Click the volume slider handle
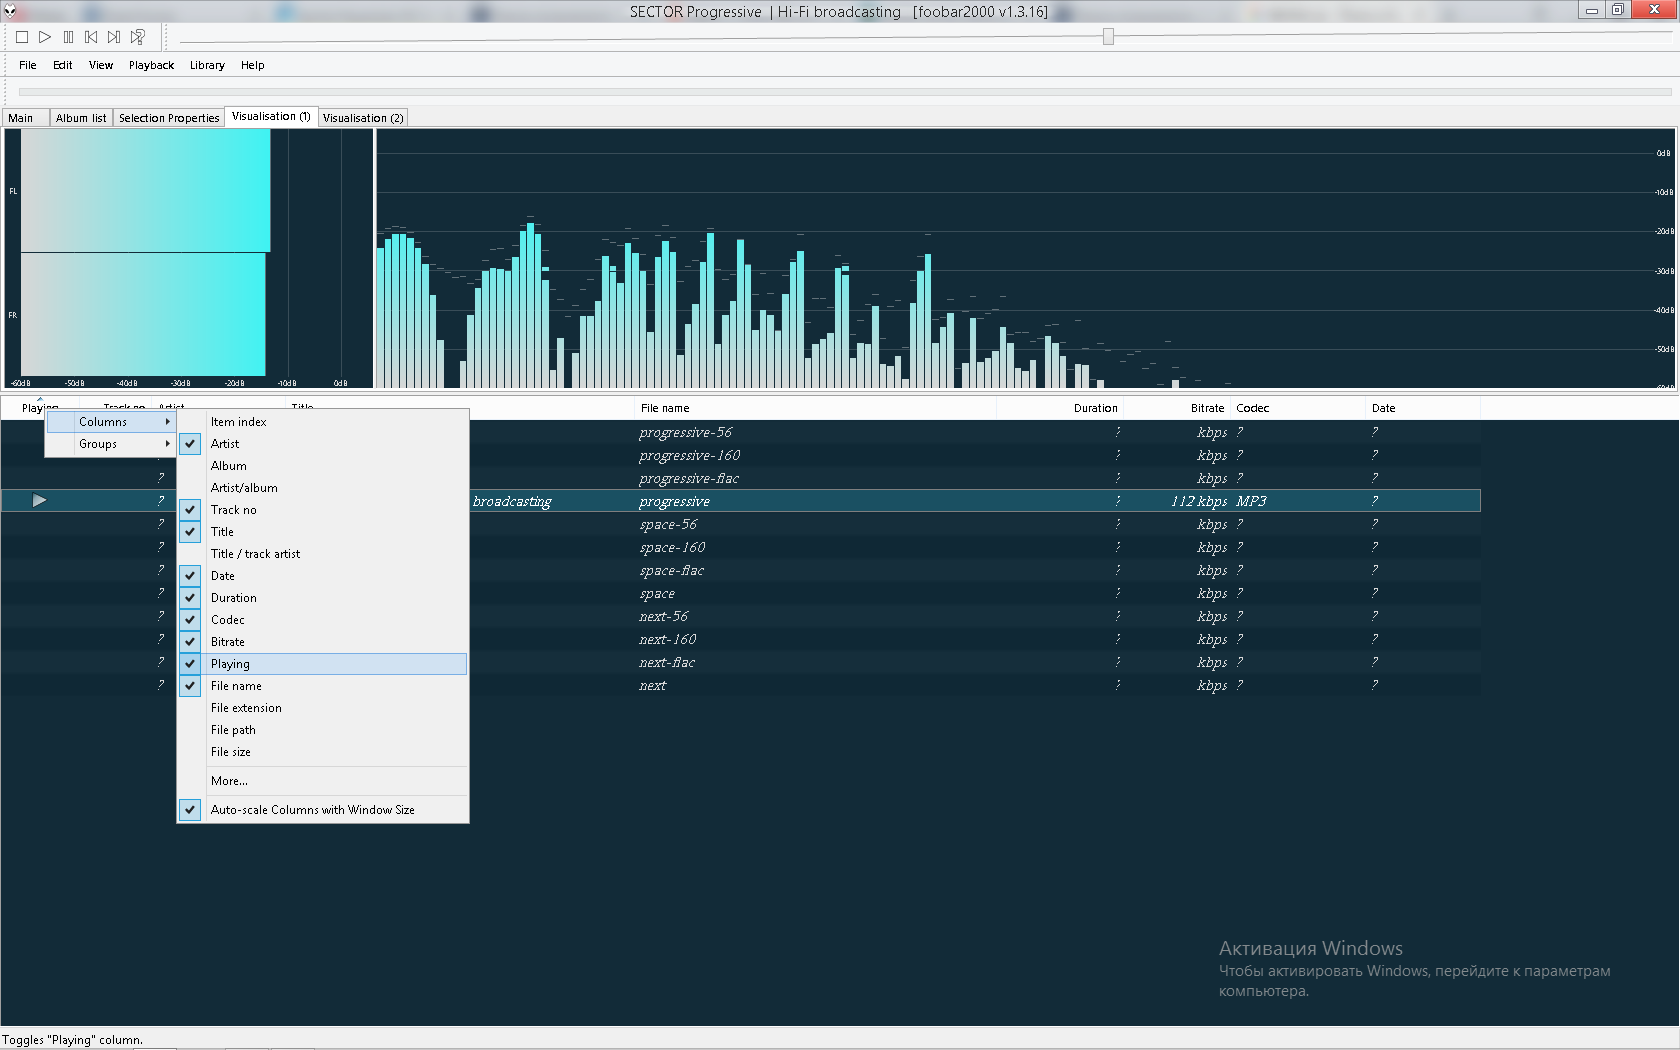The image size is (1680, 1050). (1108, 37)
